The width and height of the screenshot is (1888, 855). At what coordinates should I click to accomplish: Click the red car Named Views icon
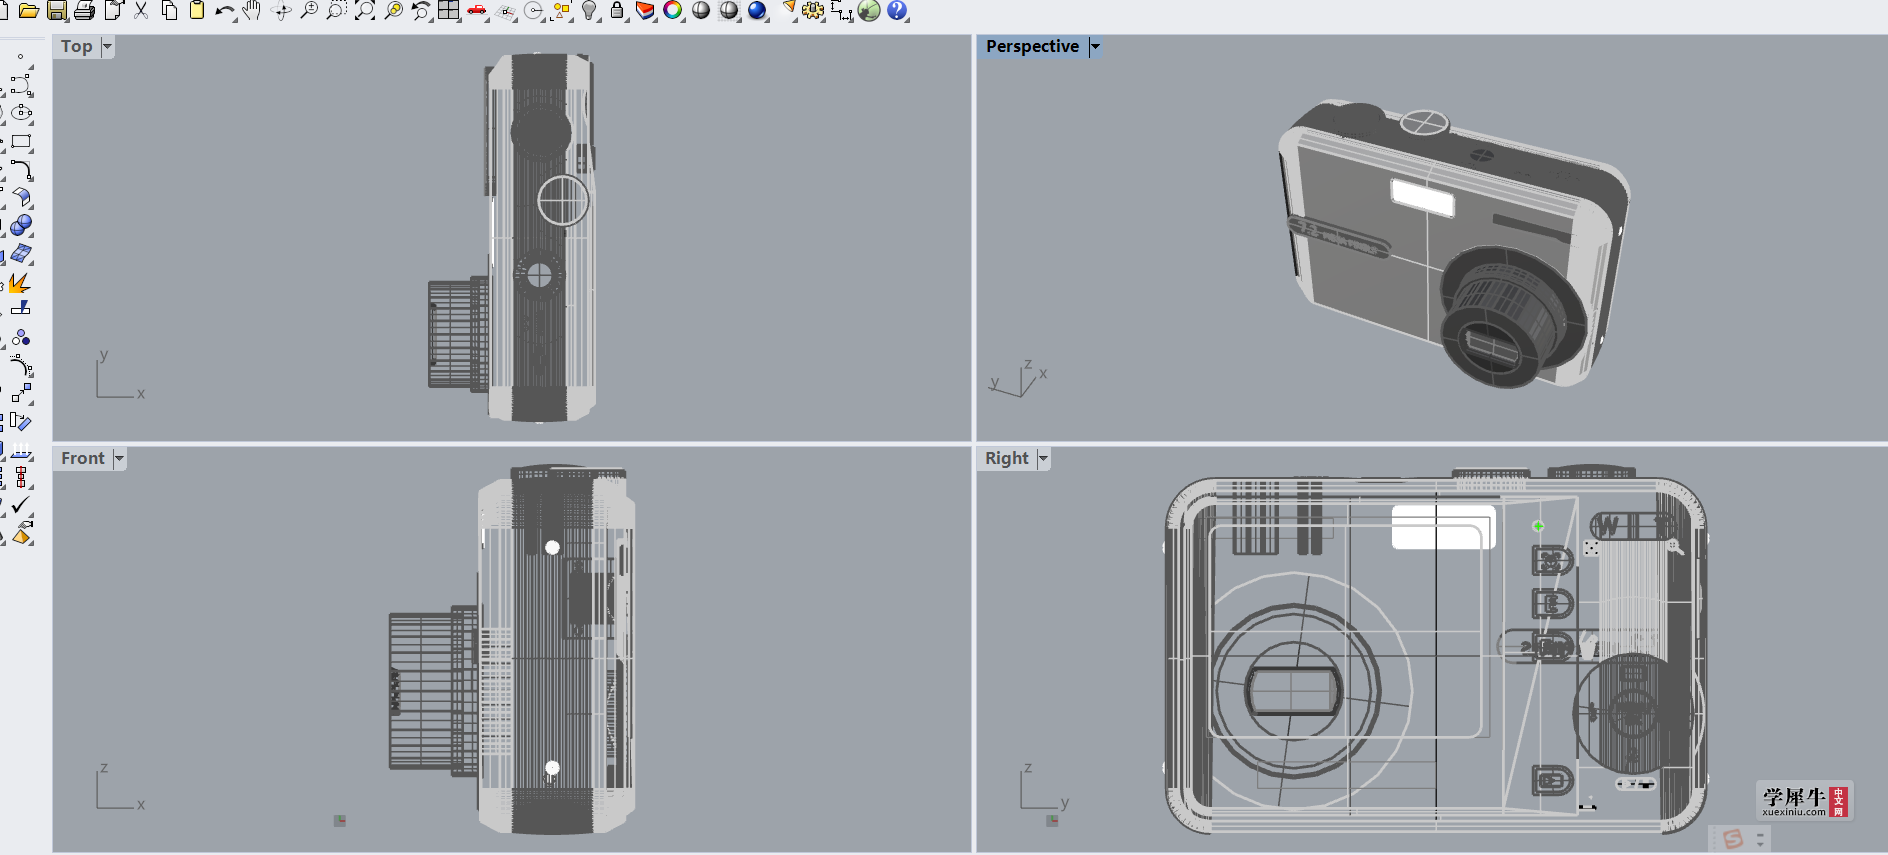tap(477, 11)
